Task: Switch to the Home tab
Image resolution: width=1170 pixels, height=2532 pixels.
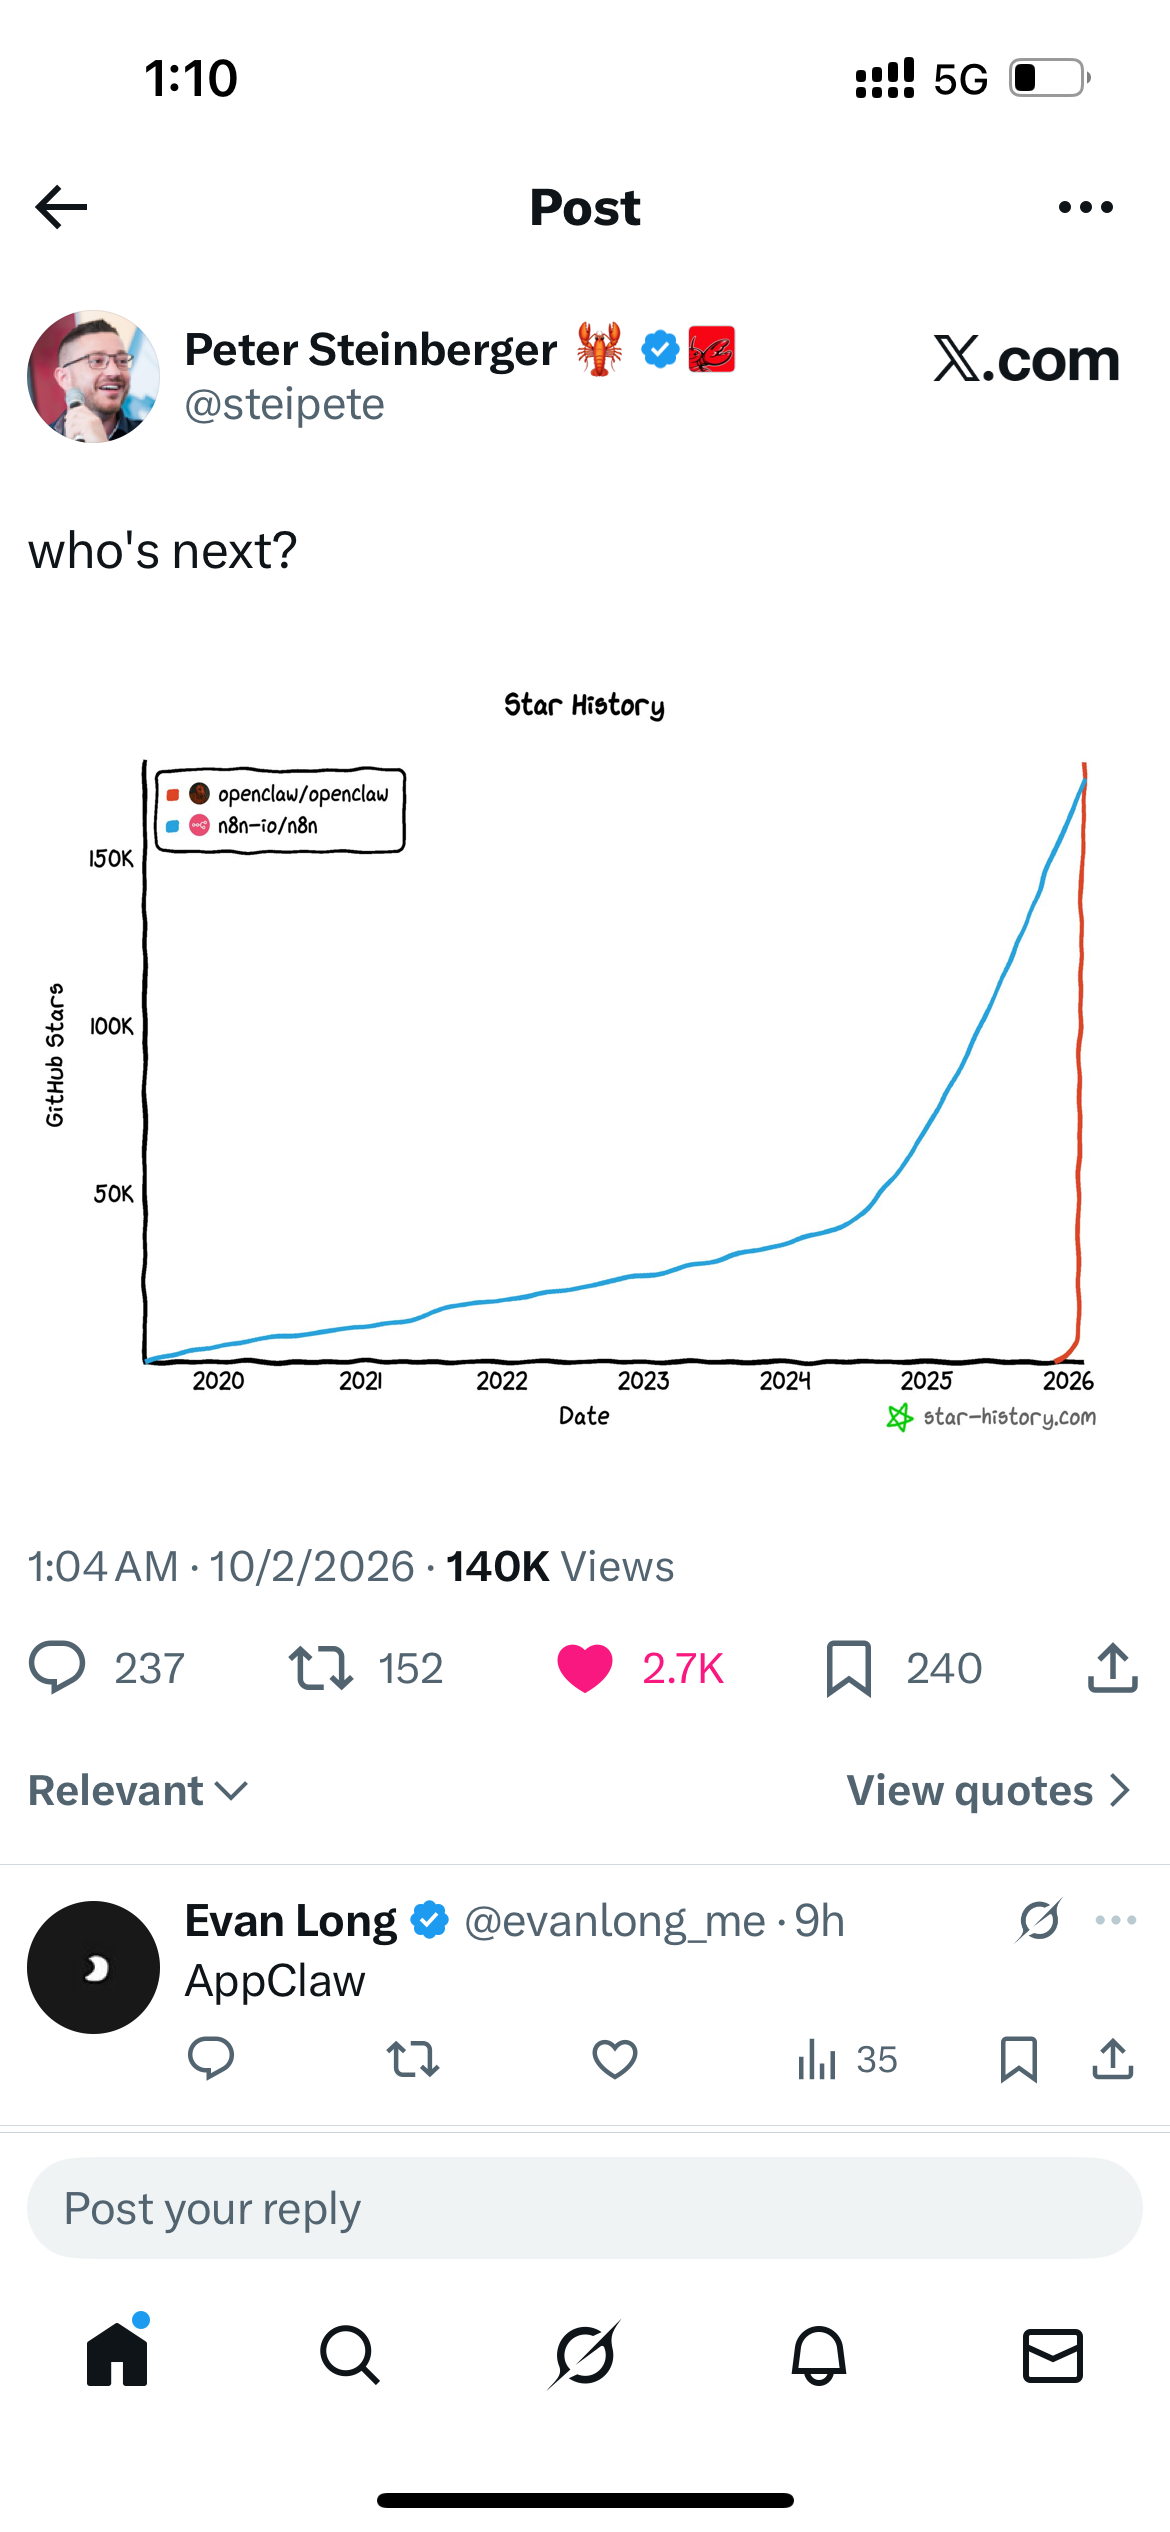Action: point(117,2355)
